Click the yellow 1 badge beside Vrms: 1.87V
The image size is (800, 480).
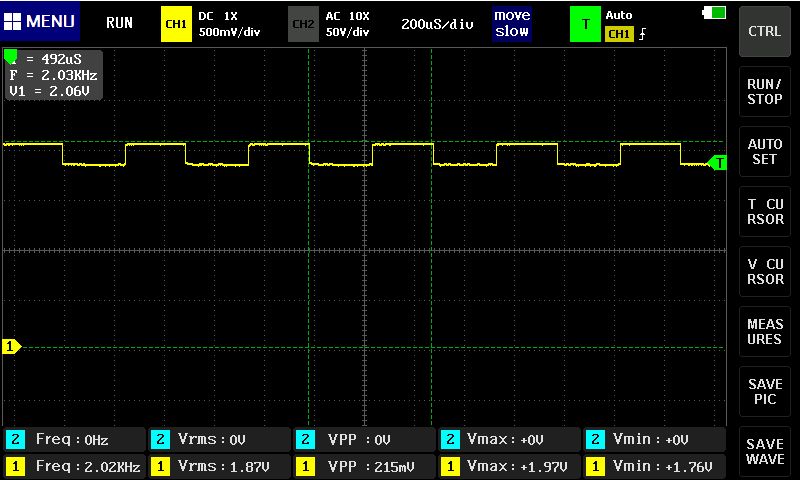point(160,466)
